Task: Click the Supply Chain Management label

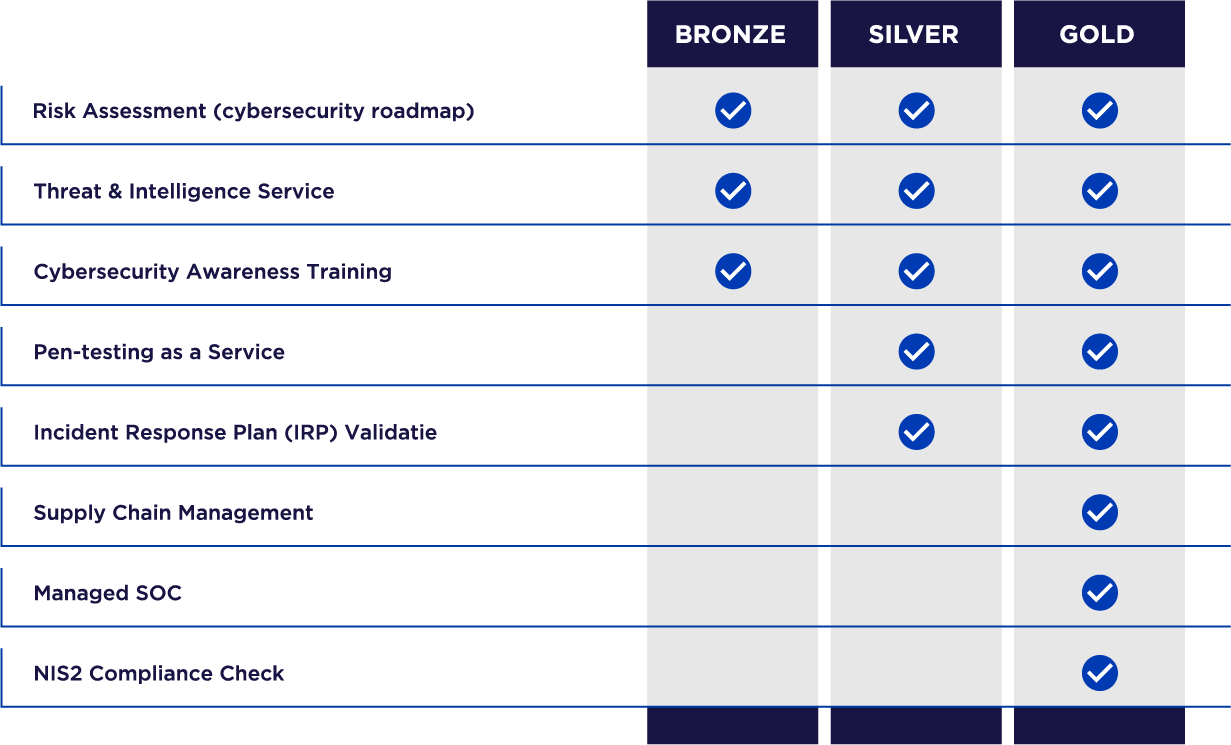Action: 173,513
